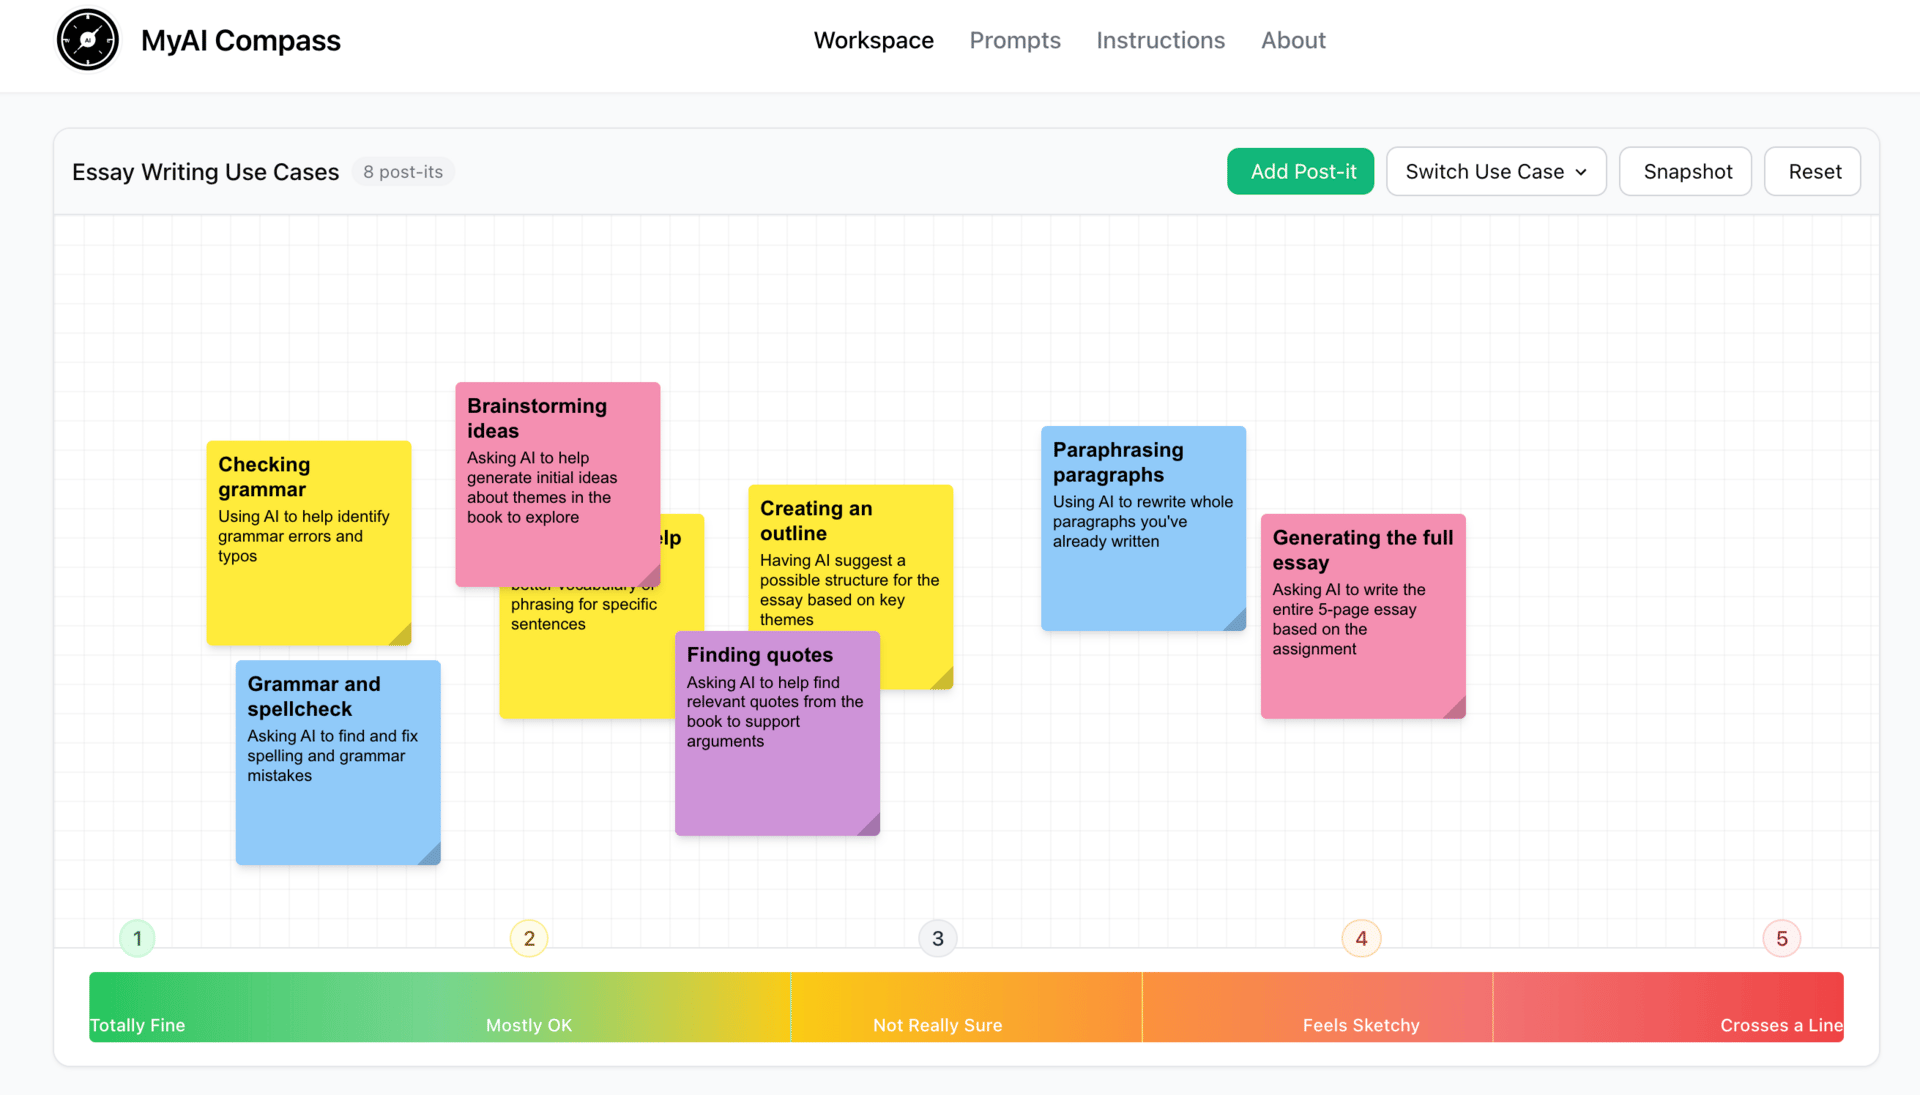Click the Switch Use Case chevron arrow
1920x1095 pixels.
pos(1581,172)
